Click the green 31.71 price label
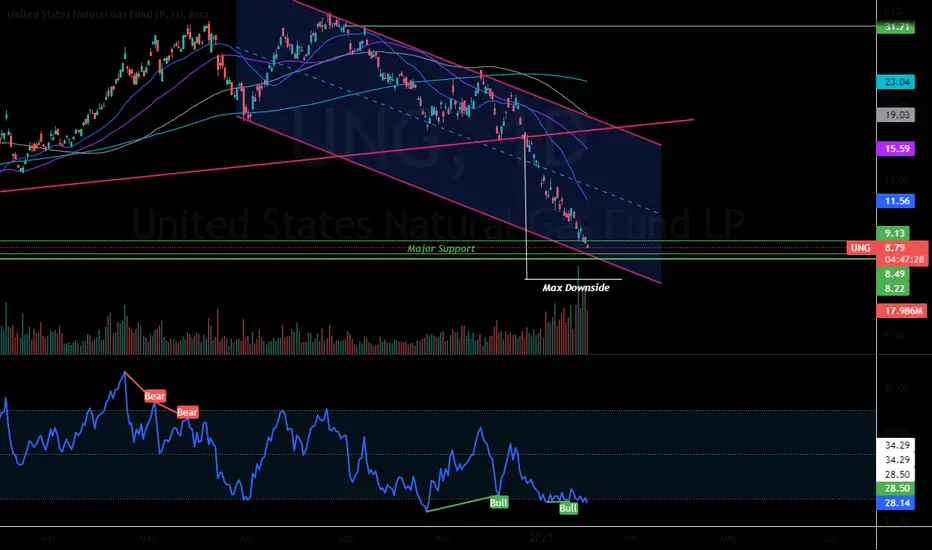932x550 pixels. [896, 27]
